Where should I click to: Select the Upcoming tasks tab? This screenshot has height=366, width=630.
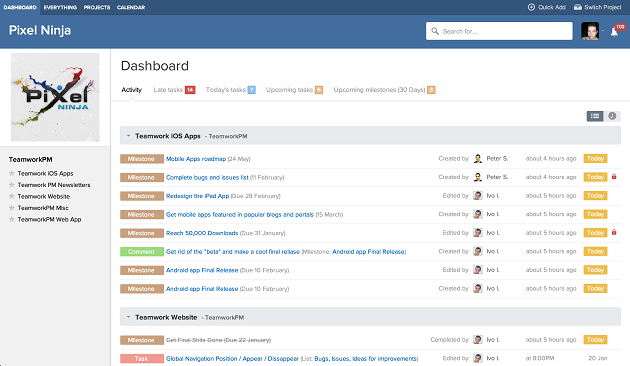tap(295, 90)
